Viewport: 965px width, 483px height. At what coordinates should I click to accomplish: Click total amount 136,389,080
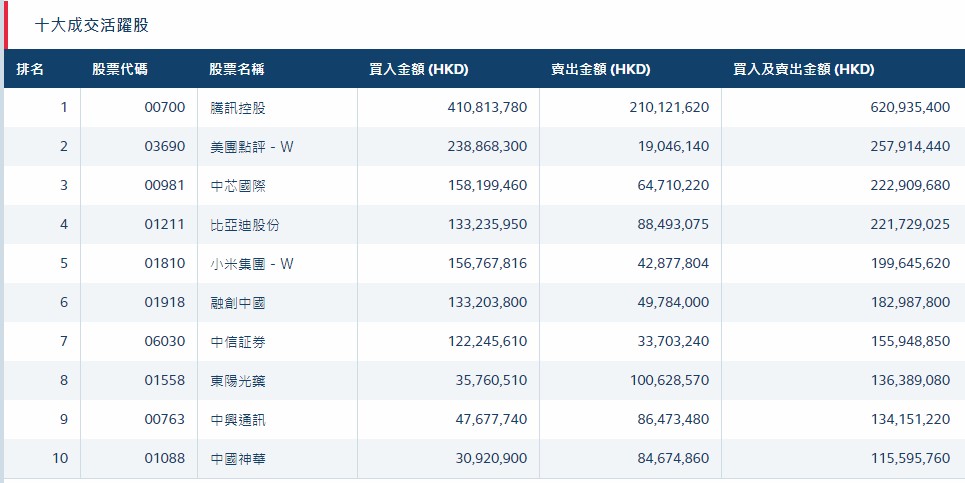910,381
